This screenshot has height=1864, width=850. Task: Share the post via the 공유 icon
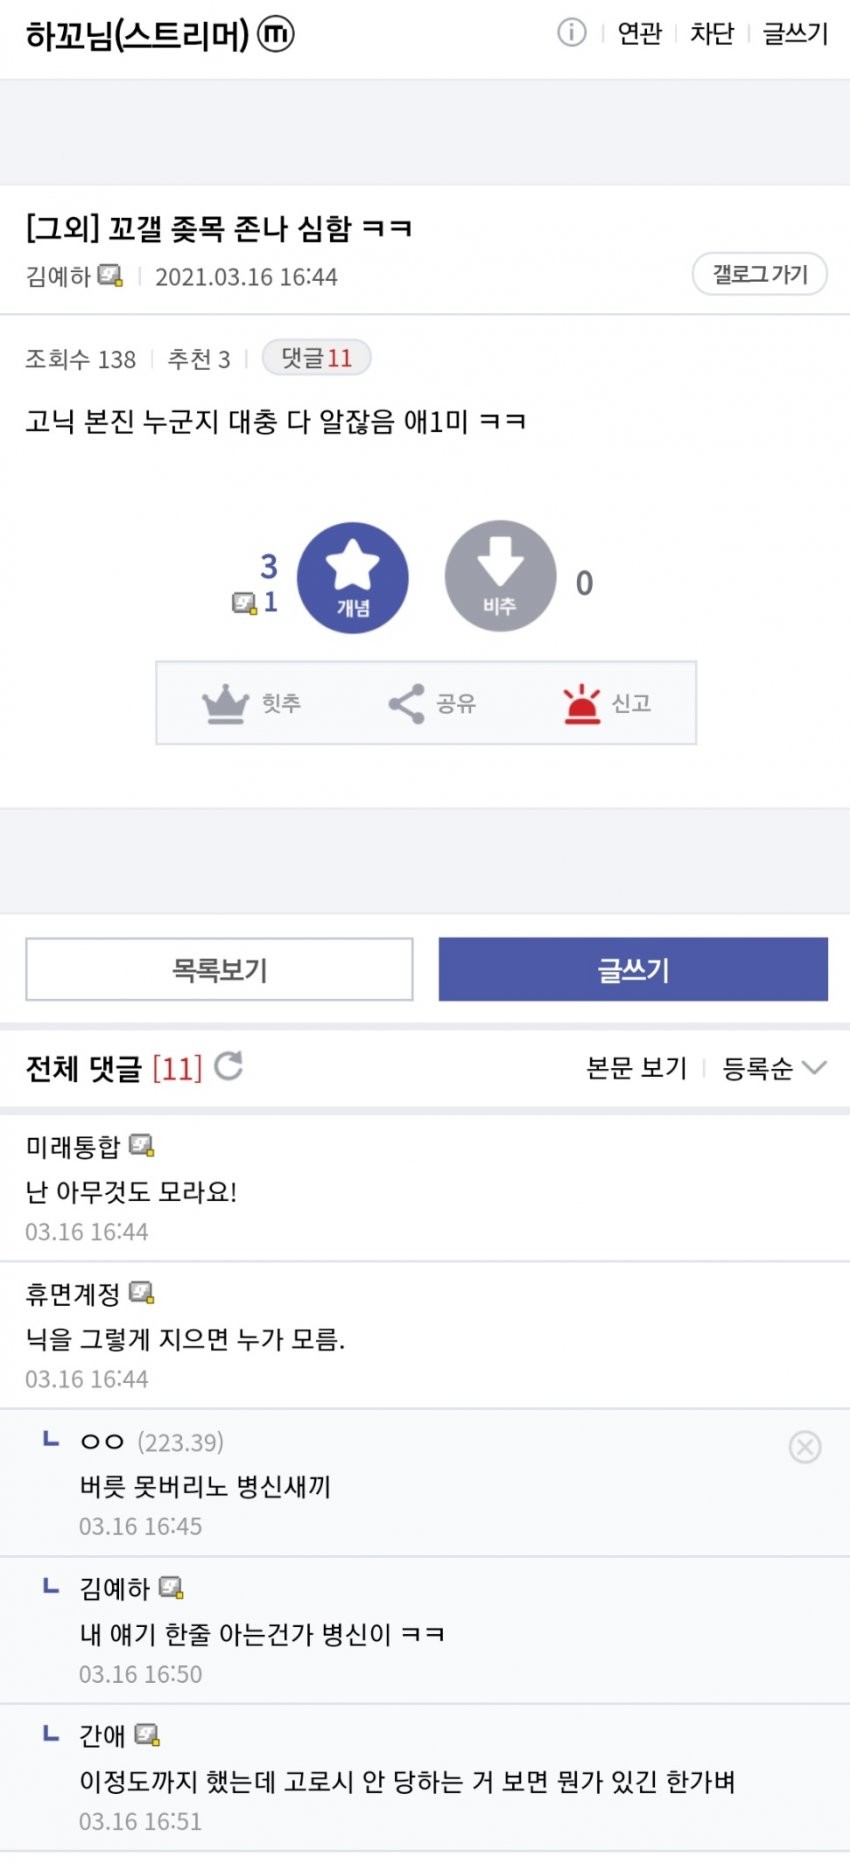pyautogui.click(x=406, y=704)
